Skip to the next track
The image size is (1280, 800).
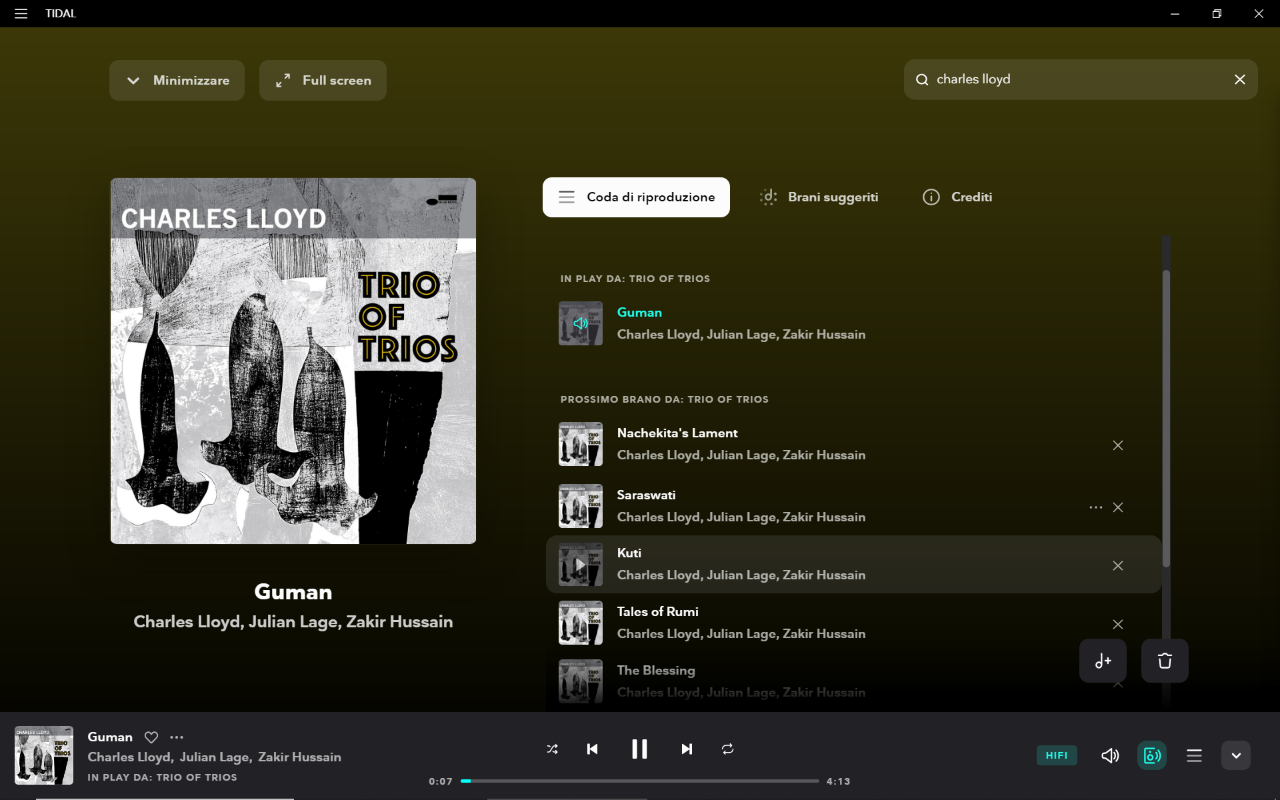pyautogui.click(x=686, y=749)
